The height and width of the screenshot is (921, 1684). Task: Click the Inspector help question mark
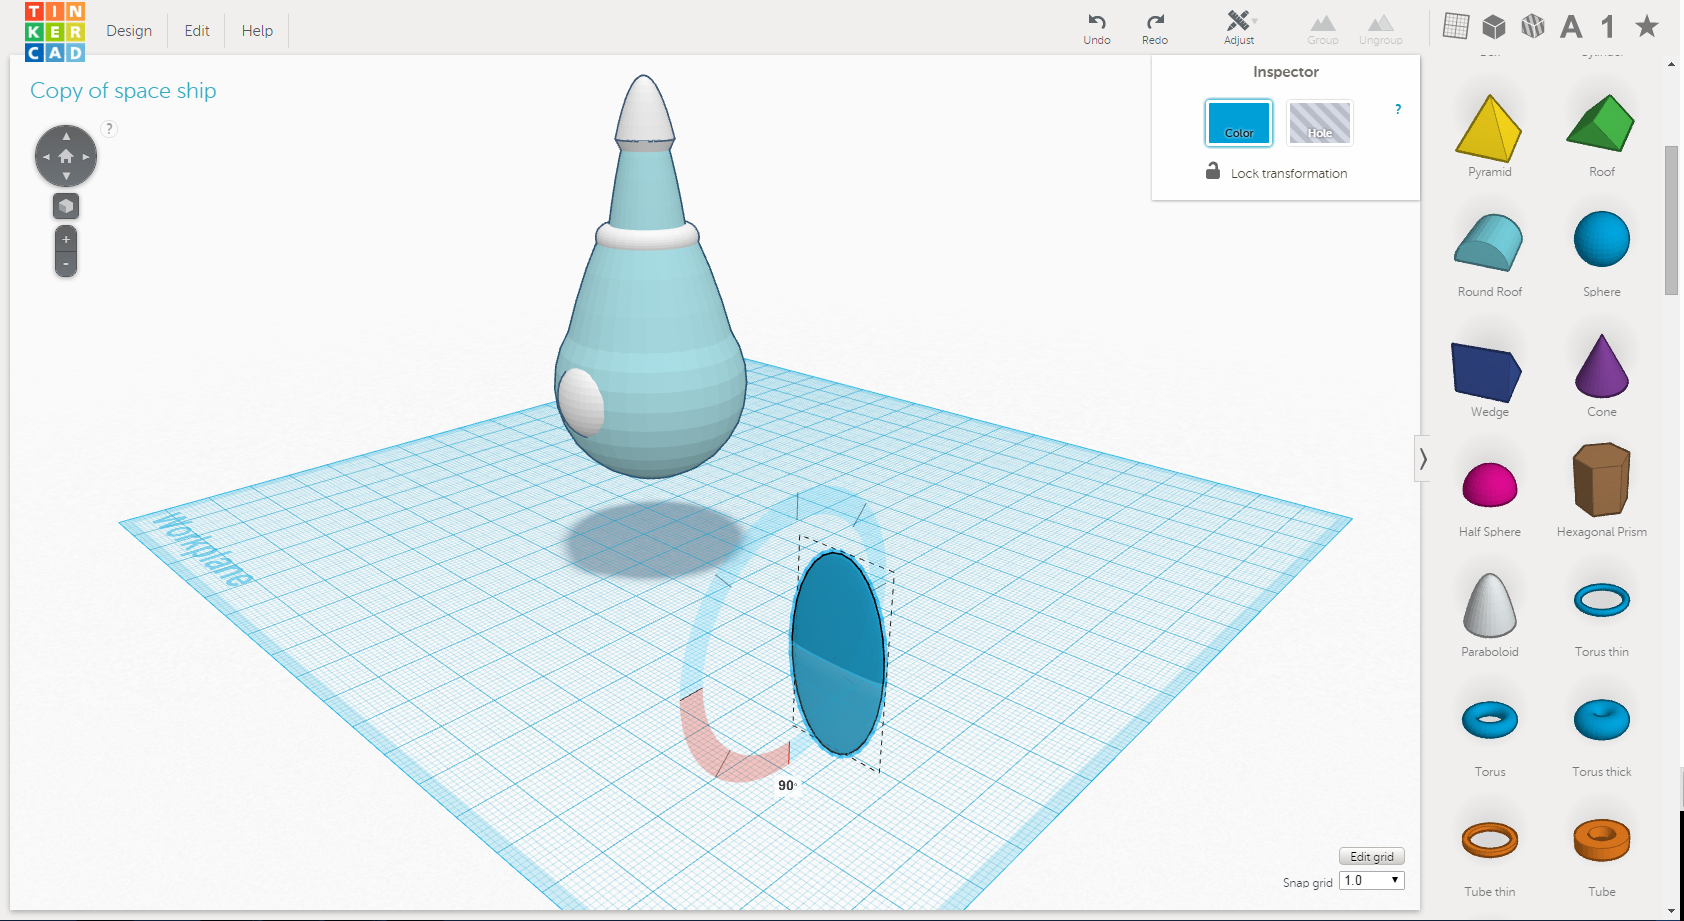point(1398,109)
